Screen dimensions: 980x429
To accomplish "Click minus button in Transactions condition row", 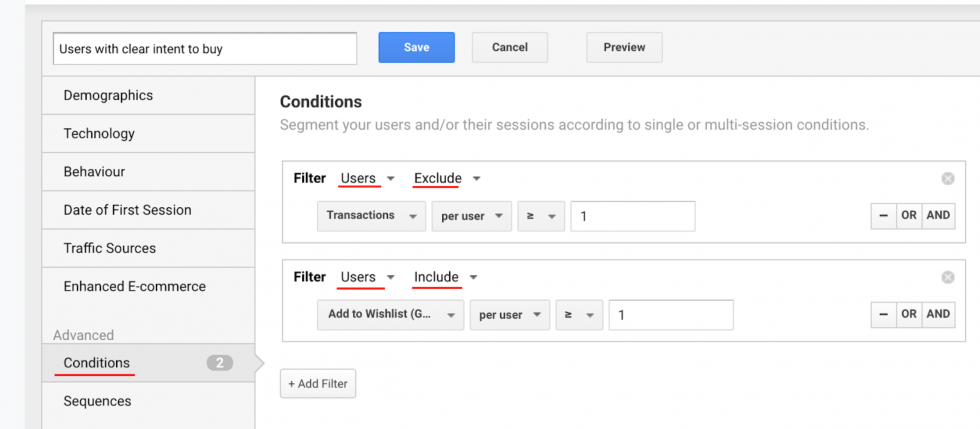I will pos(883,216).
